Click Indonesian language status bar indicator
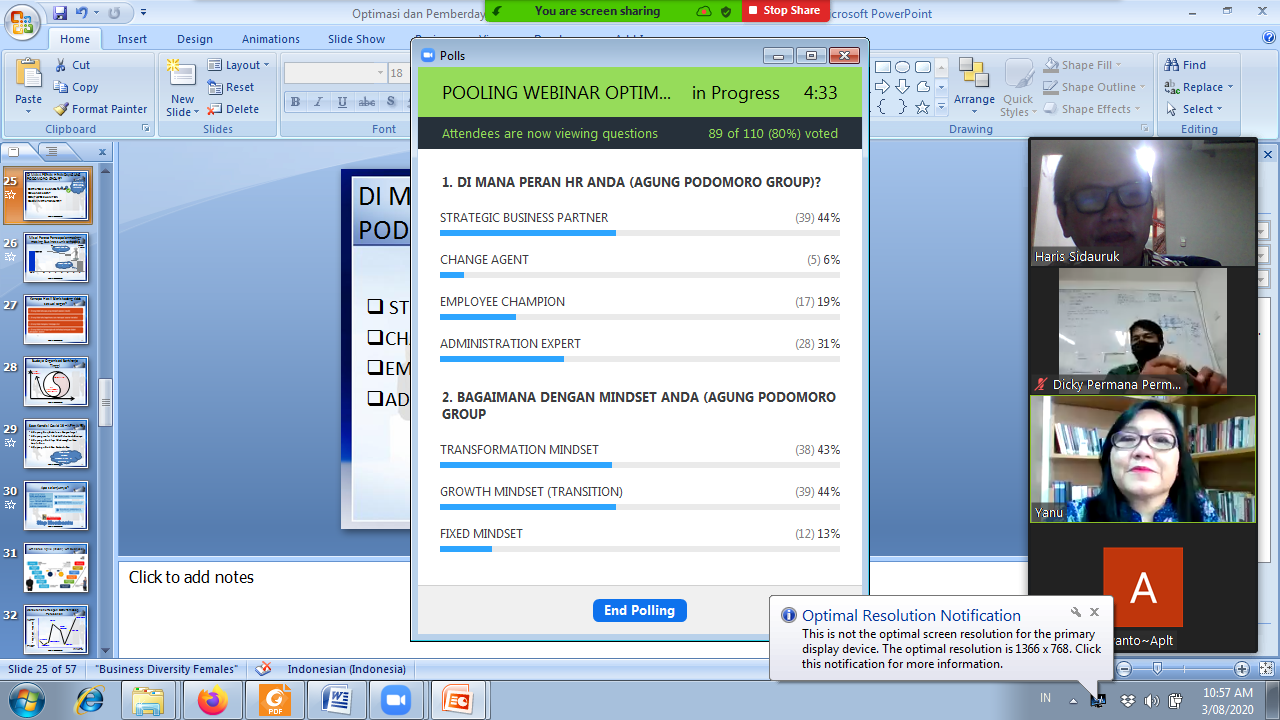Image resolution: width=1280 pixels, height=720 pixels. 346,669
